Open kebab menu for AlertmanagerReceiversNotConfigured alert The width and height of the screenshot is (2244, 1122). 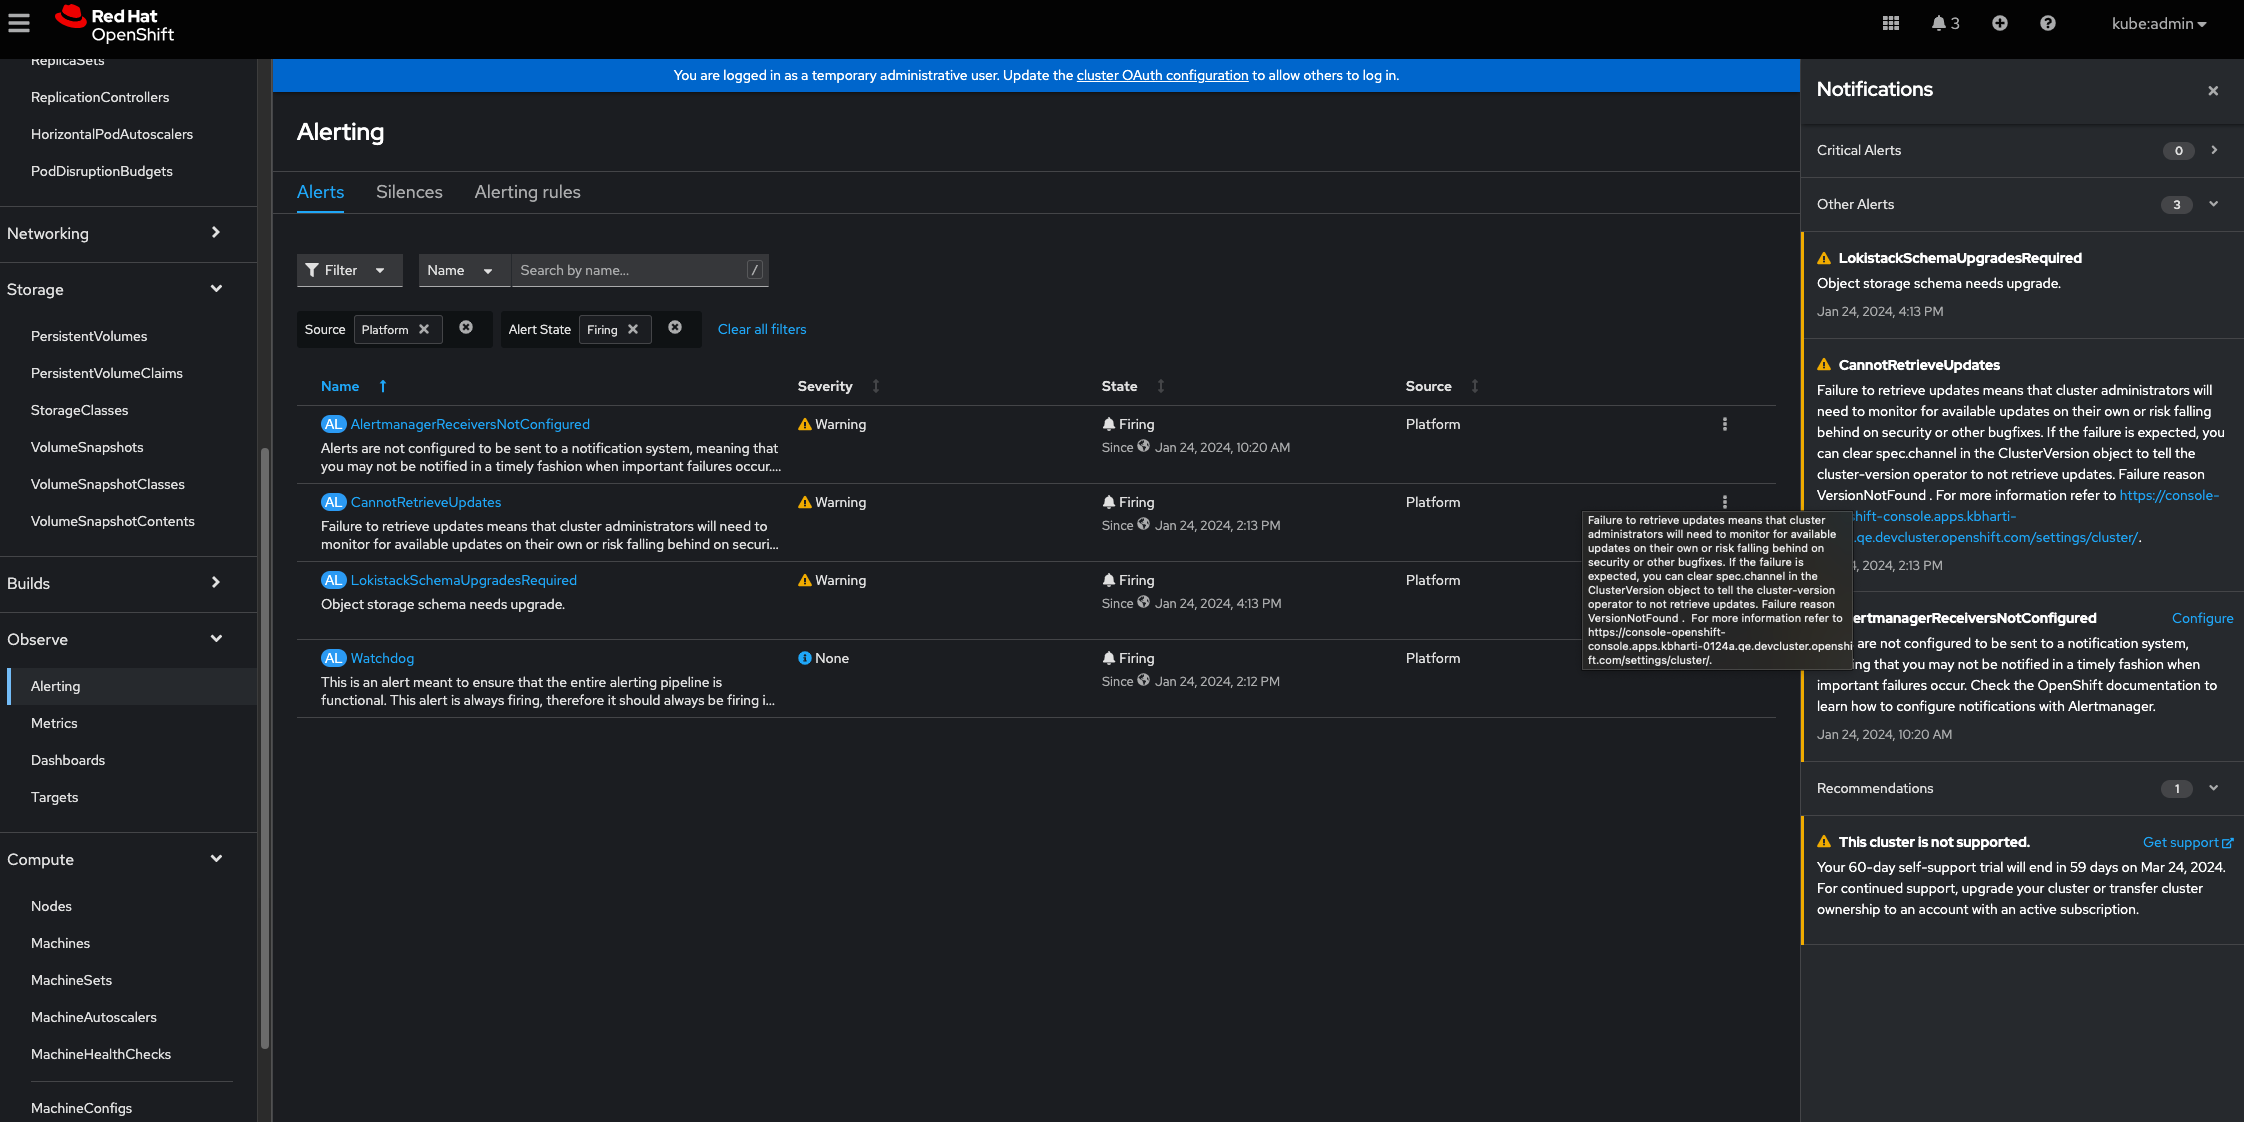[x=1724, y=424]
